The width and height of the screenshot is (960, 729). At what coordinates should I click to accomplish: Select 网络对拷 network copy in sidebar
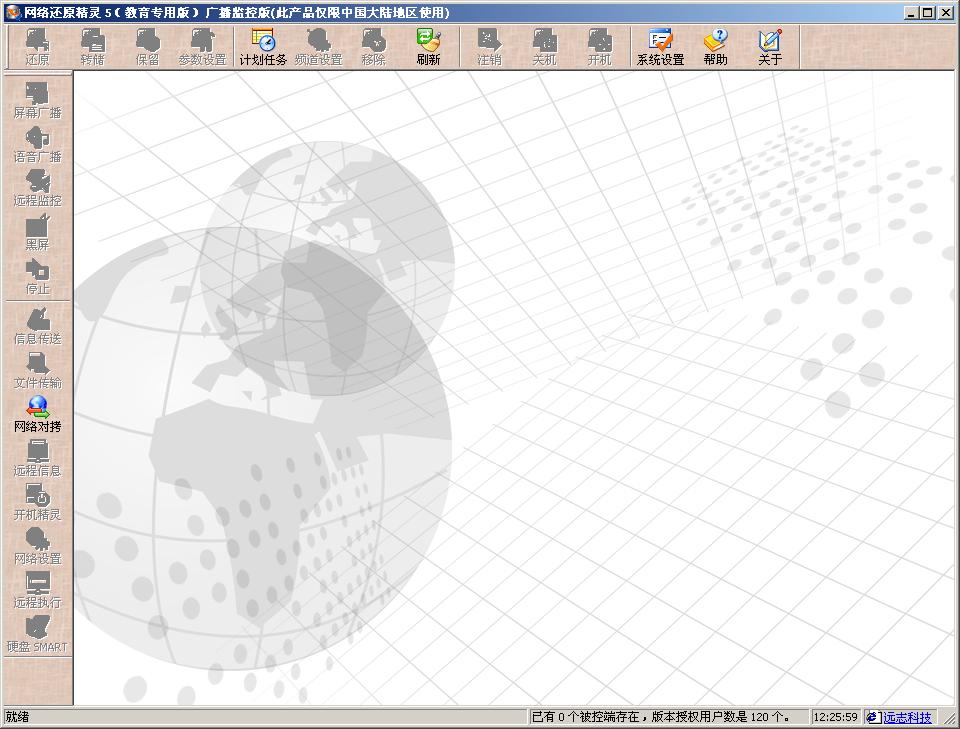37,414
